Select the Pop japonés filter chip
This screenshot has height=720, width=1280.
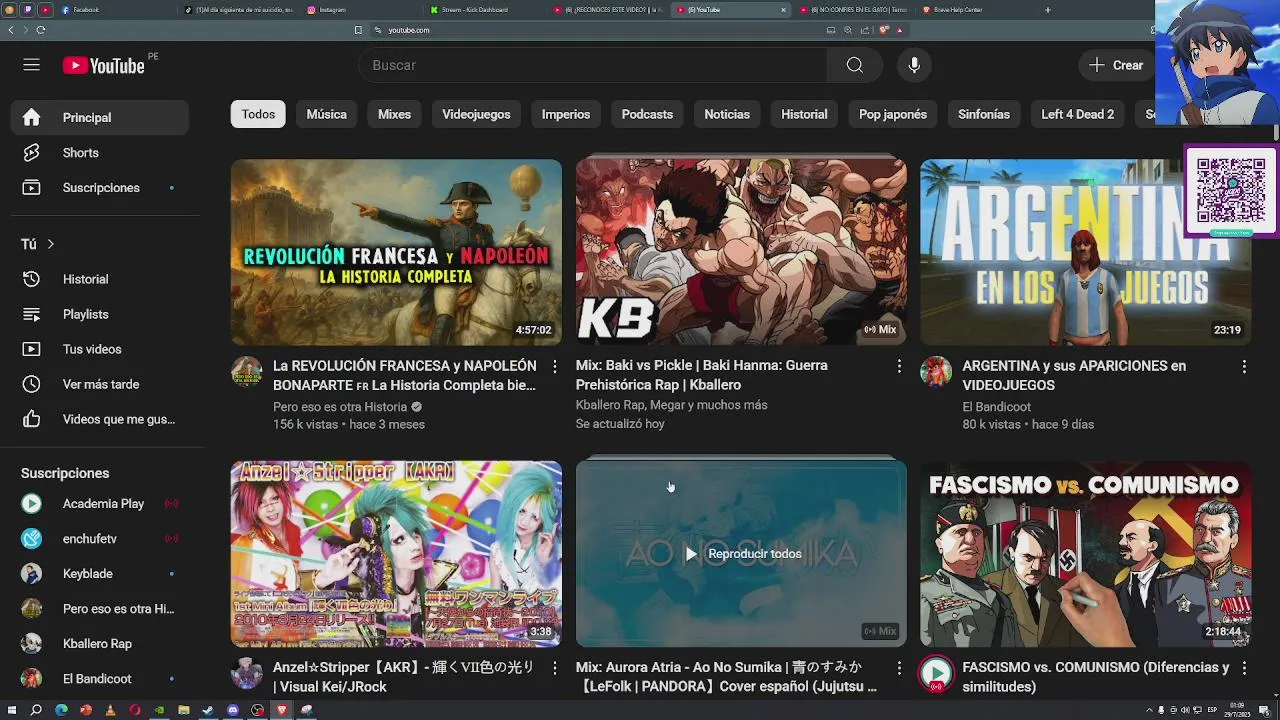click(893, 114)
